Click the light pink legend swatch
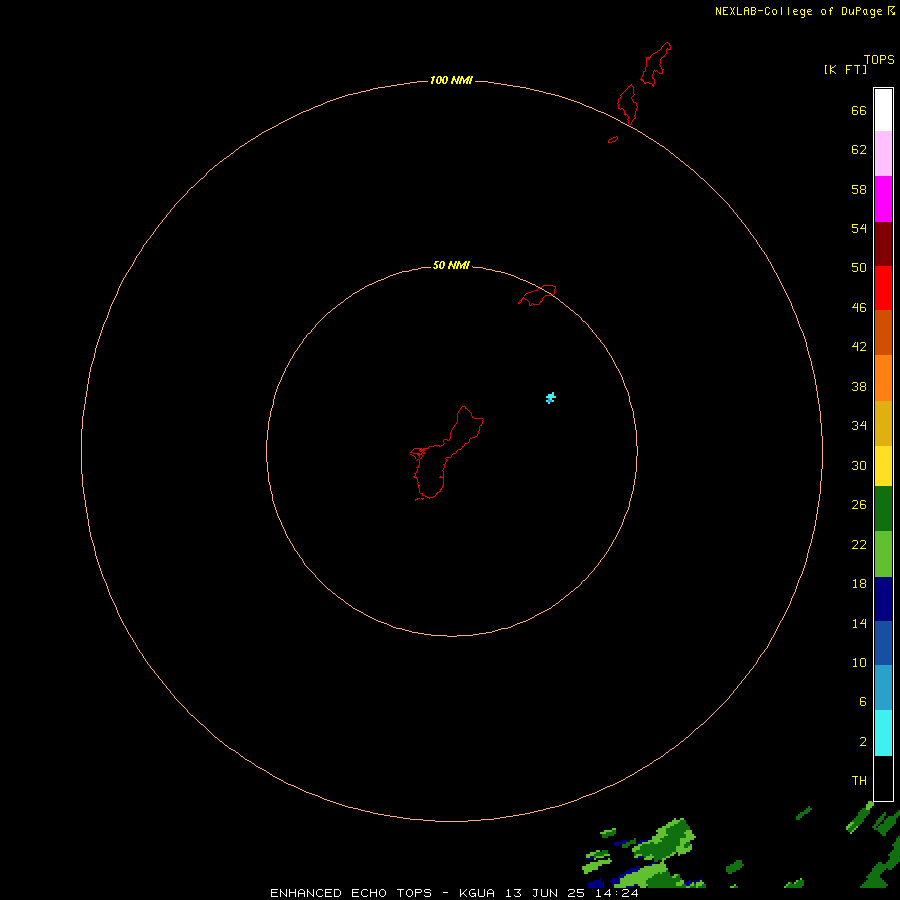Viewport: 900px width, 900px height. 883,153
